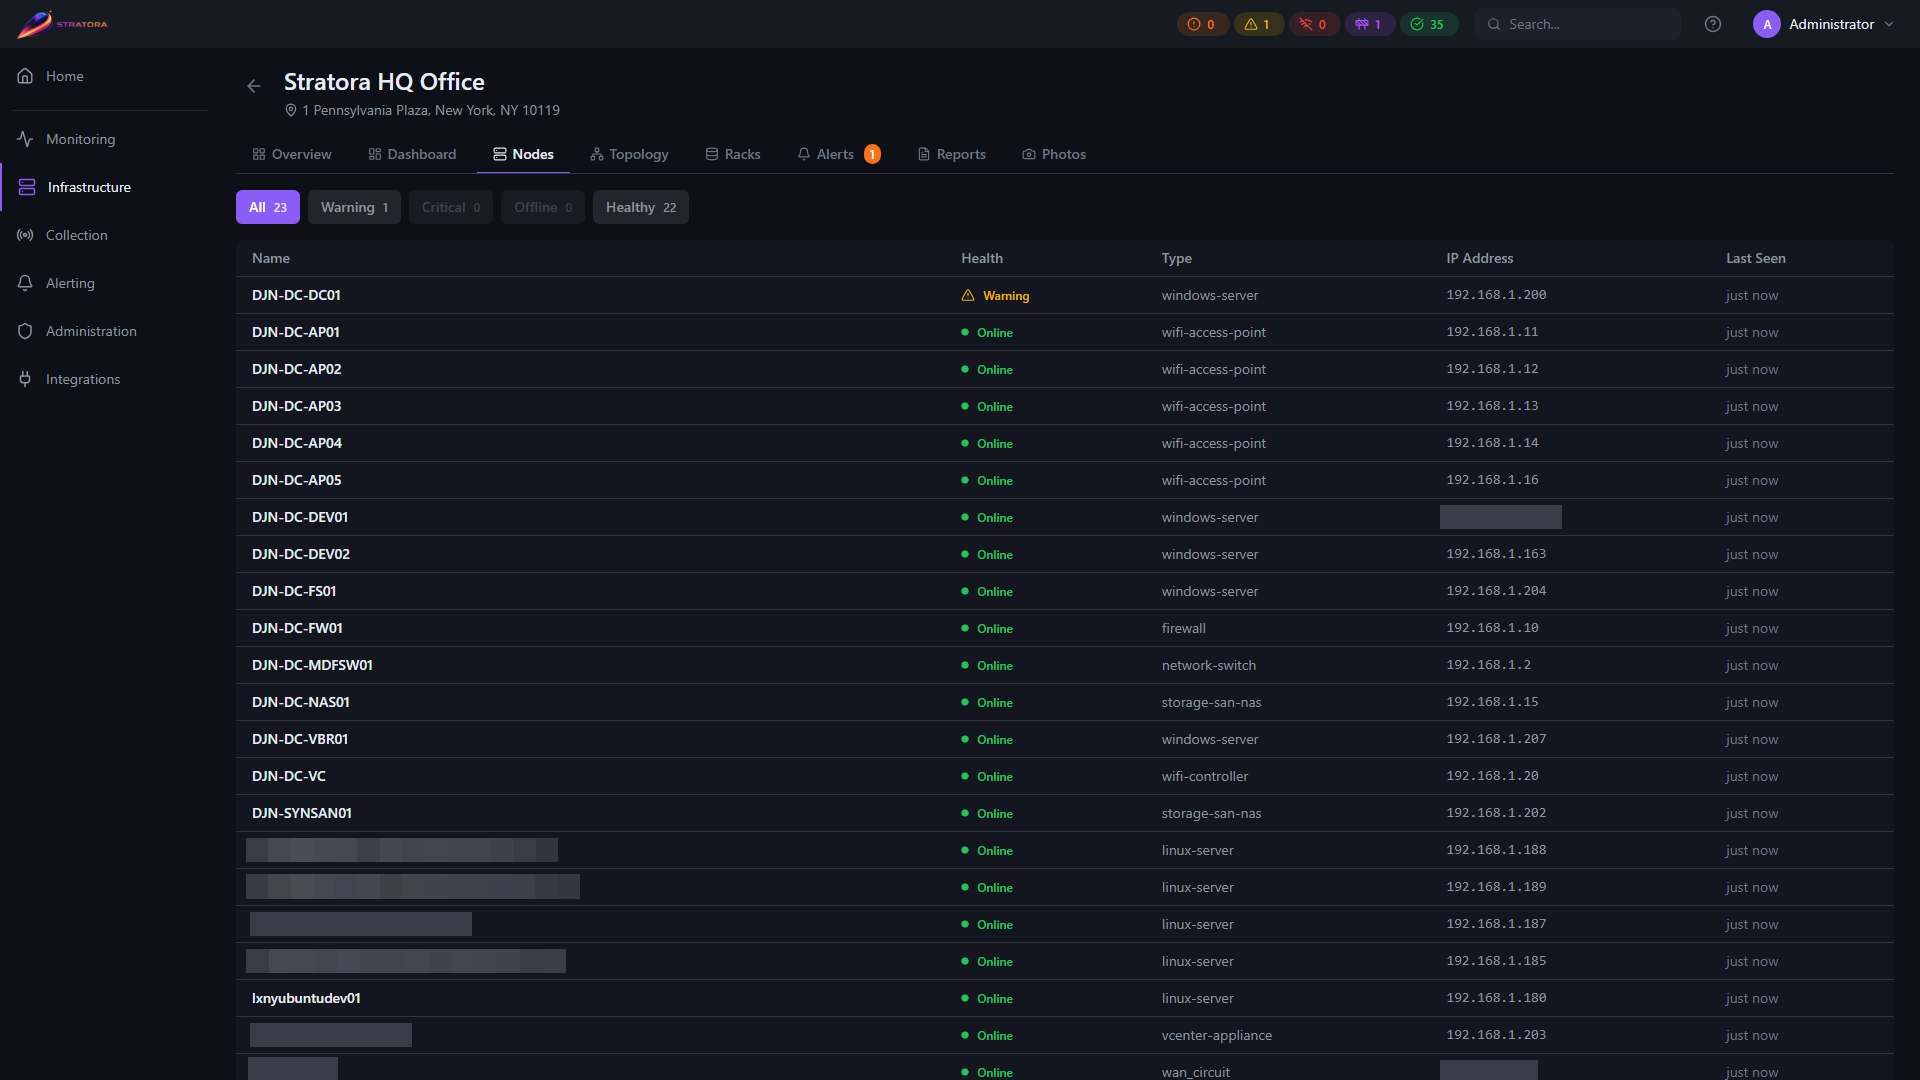Sort by the Last Seen column header

(x=1756, y=258)
